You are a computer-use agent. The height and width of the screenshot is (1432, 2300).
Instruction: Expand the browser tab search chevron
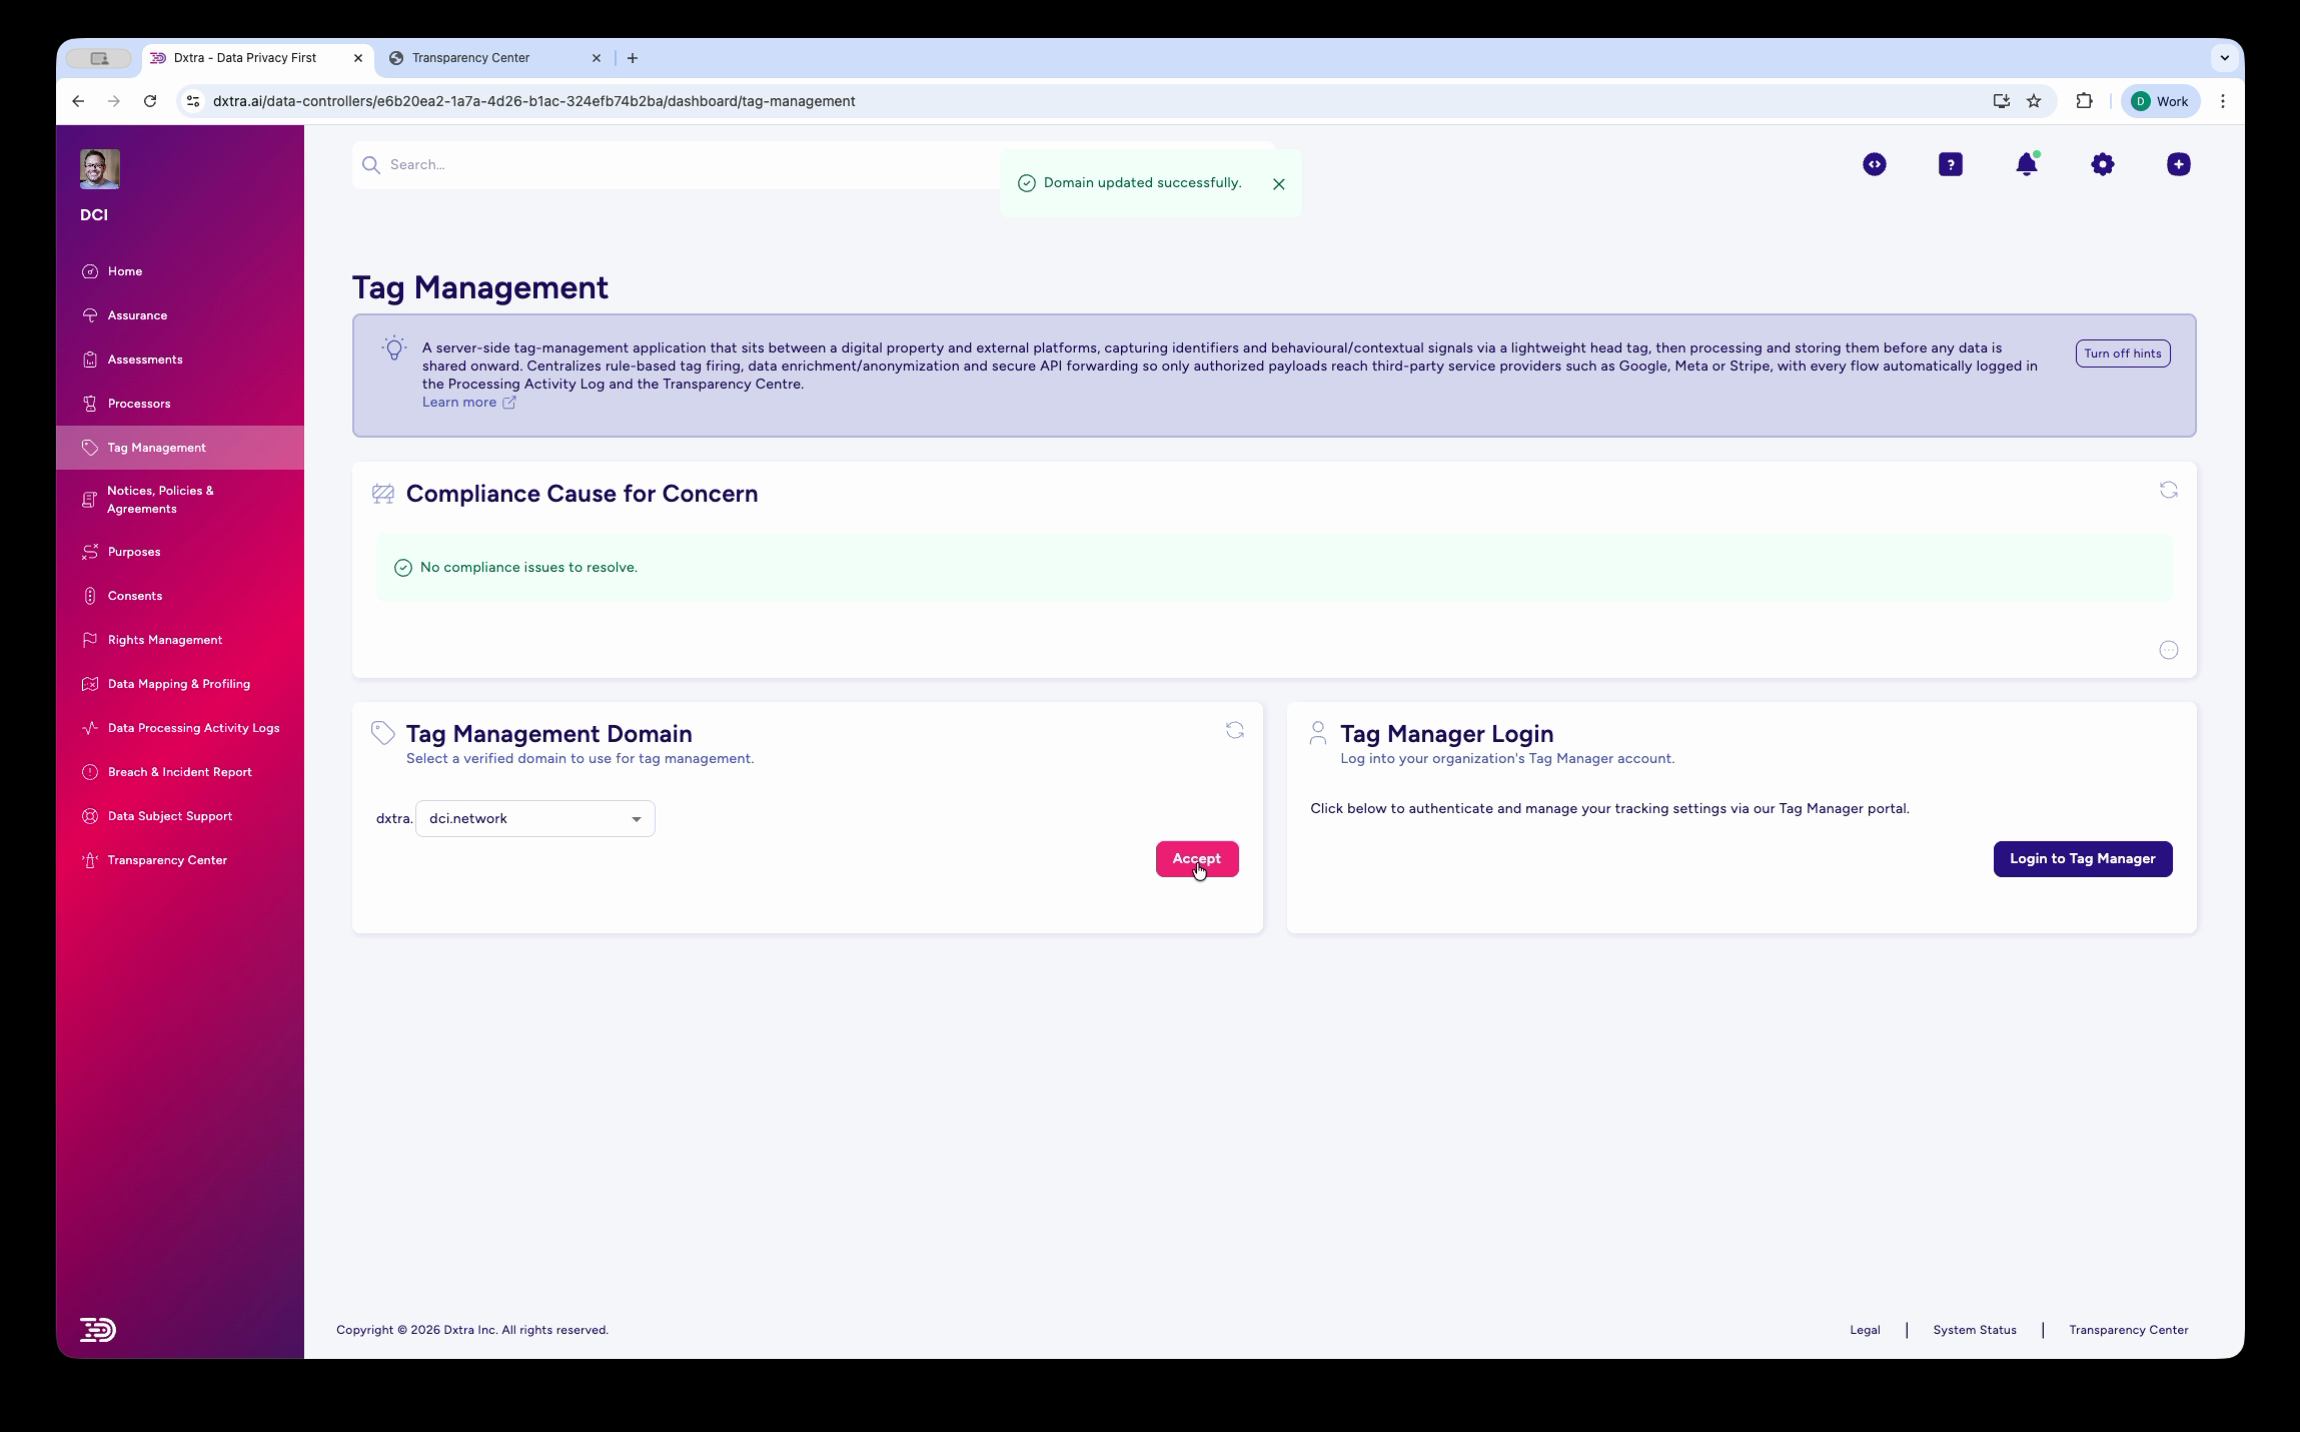pos(2224,57)
